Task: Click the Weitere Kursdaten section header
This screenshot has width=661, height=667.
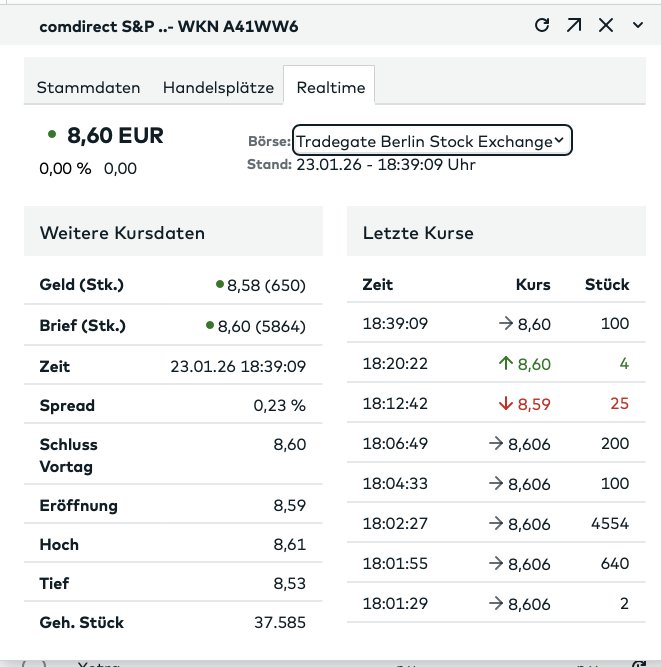Action: tap(122, 233)
